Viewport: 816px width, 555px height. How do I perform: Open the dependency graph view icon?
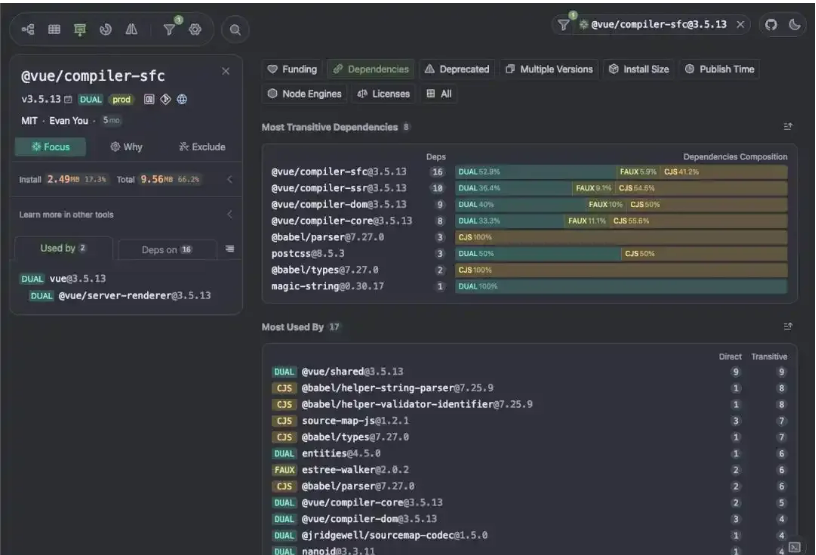[x=28, y=29]
